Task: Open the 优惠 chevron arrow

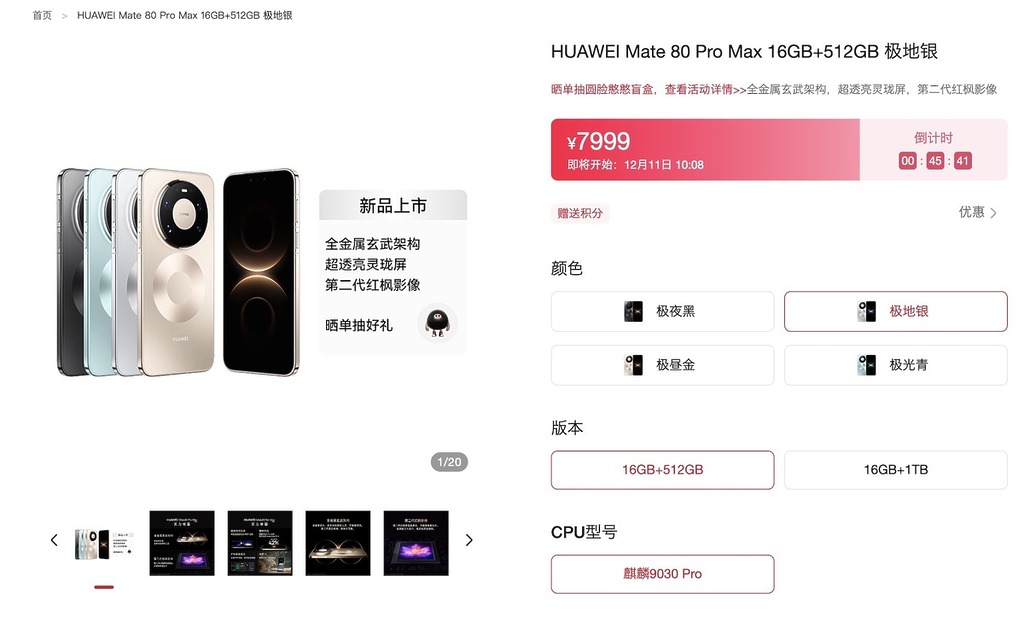Action: pyautogui.click(x=993, y=213)
